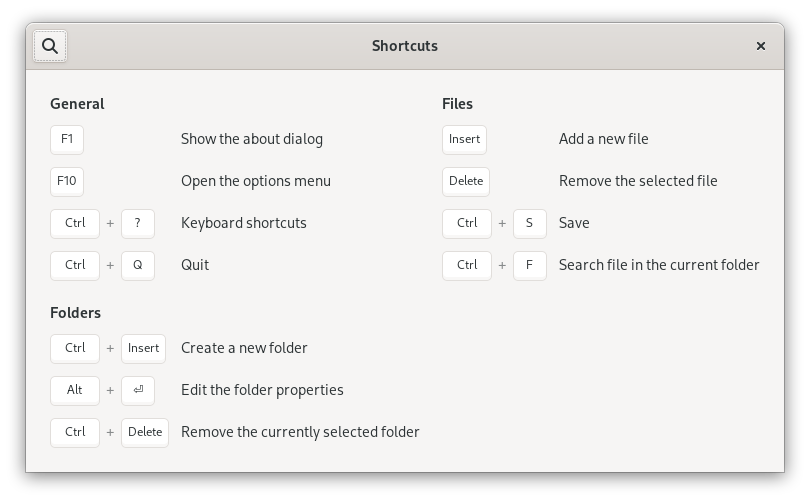Screen dimensions: 810x501
Task: Click 'Remove the currently selected folder' text
Action: tap(300, 432)
